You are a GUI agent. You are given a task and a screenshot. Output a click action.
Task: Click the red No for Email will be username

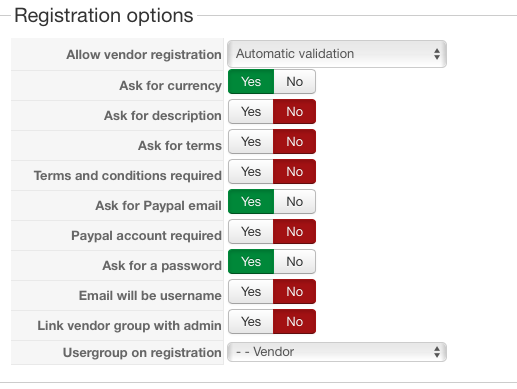click(x=294, y=292)
